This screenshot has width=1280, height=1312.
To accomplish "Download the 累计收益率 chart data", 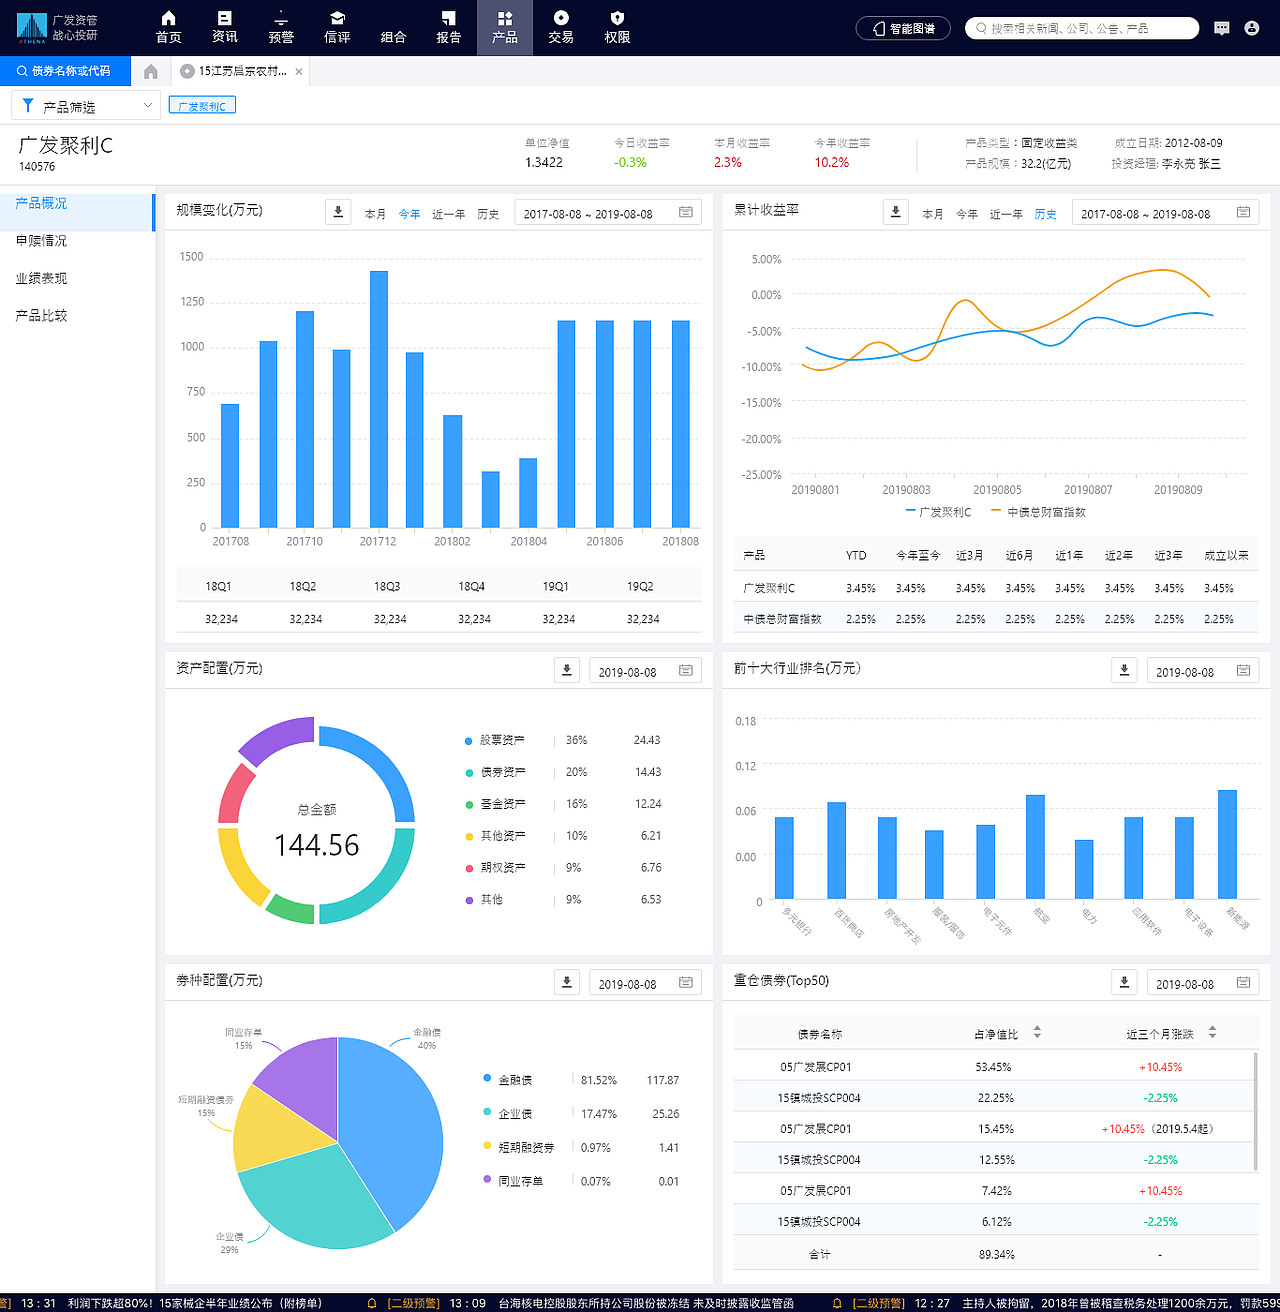I will 896,212.
